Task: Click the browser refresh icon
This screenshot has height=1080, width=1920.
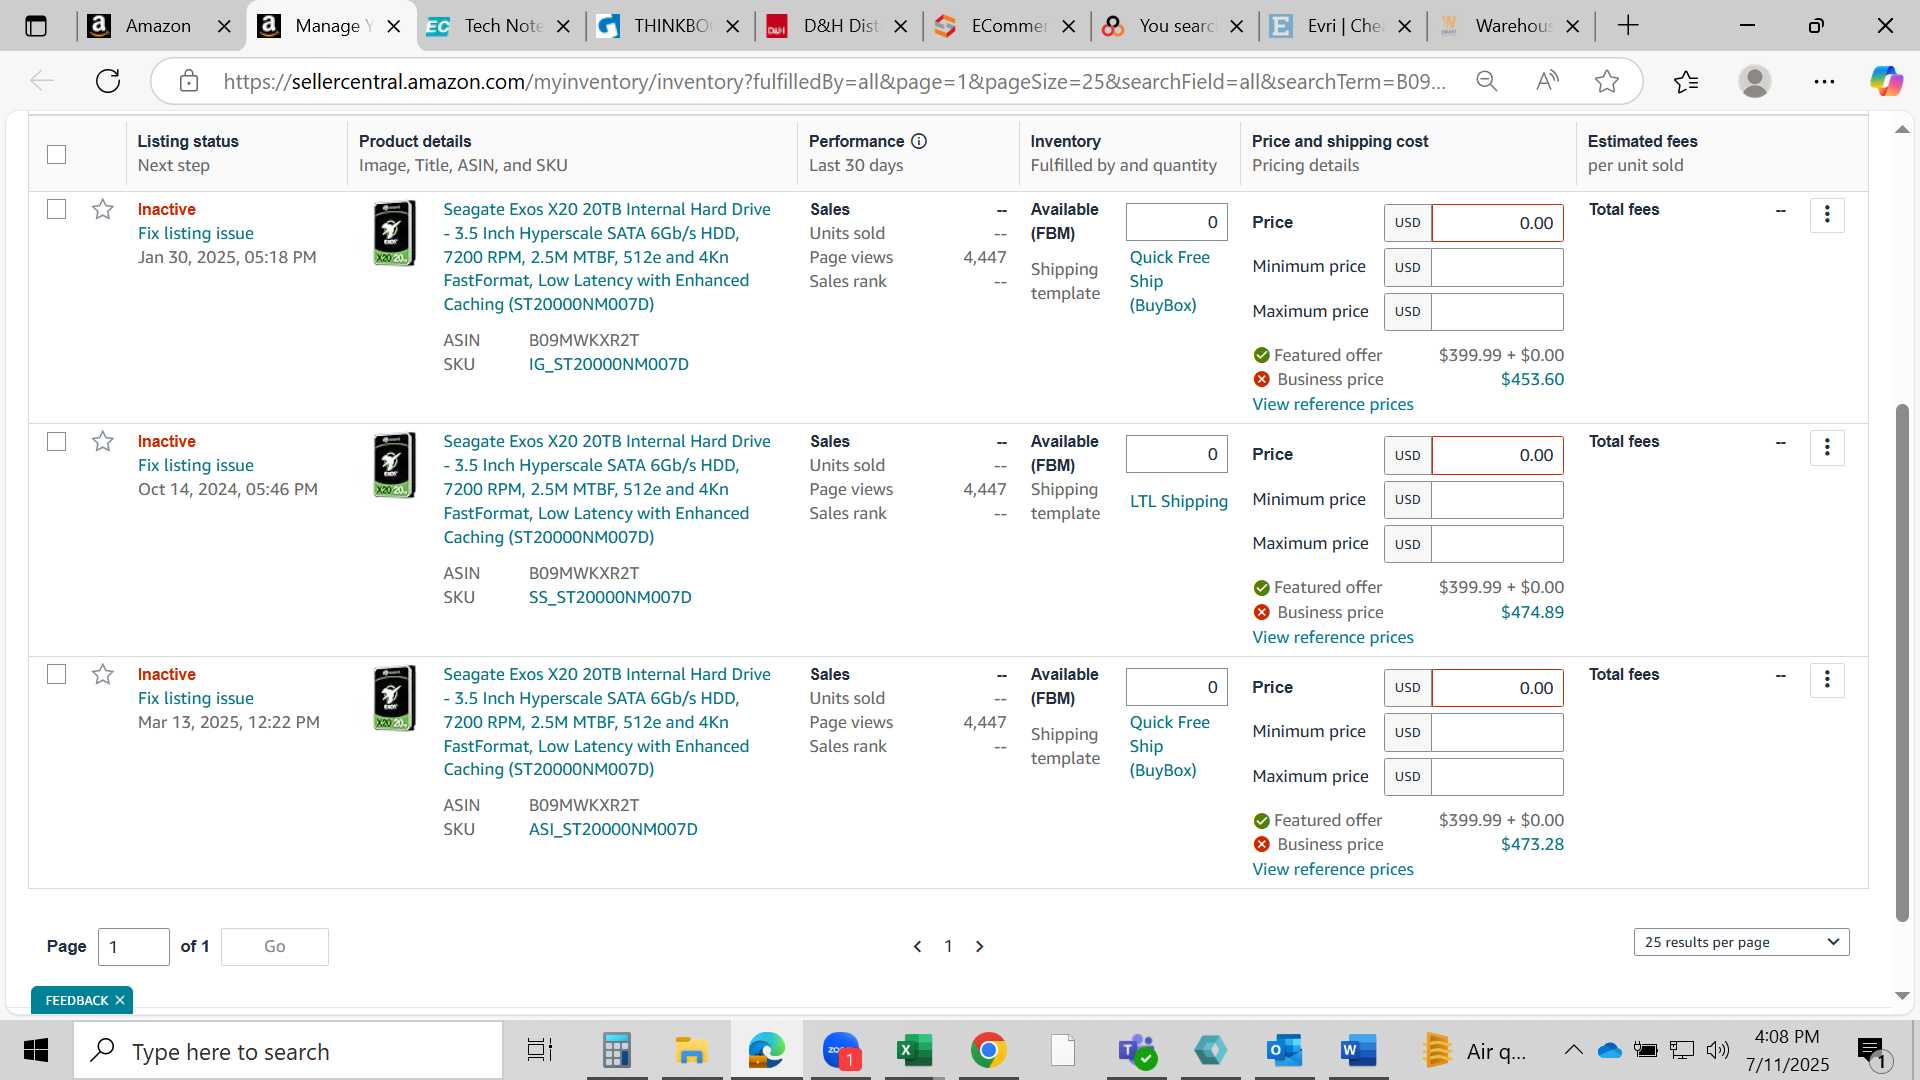Action: [108, 81]
